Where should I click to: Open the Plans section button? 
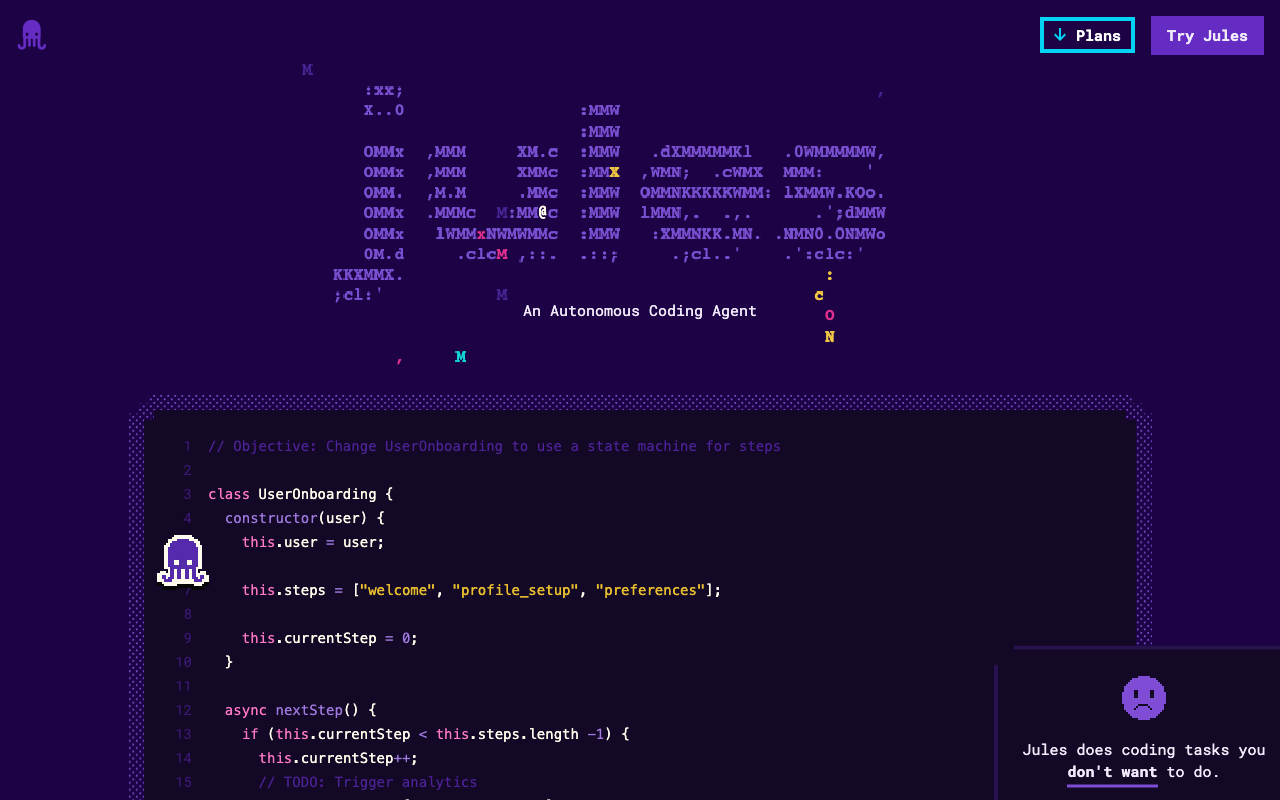click(1087, 35)
